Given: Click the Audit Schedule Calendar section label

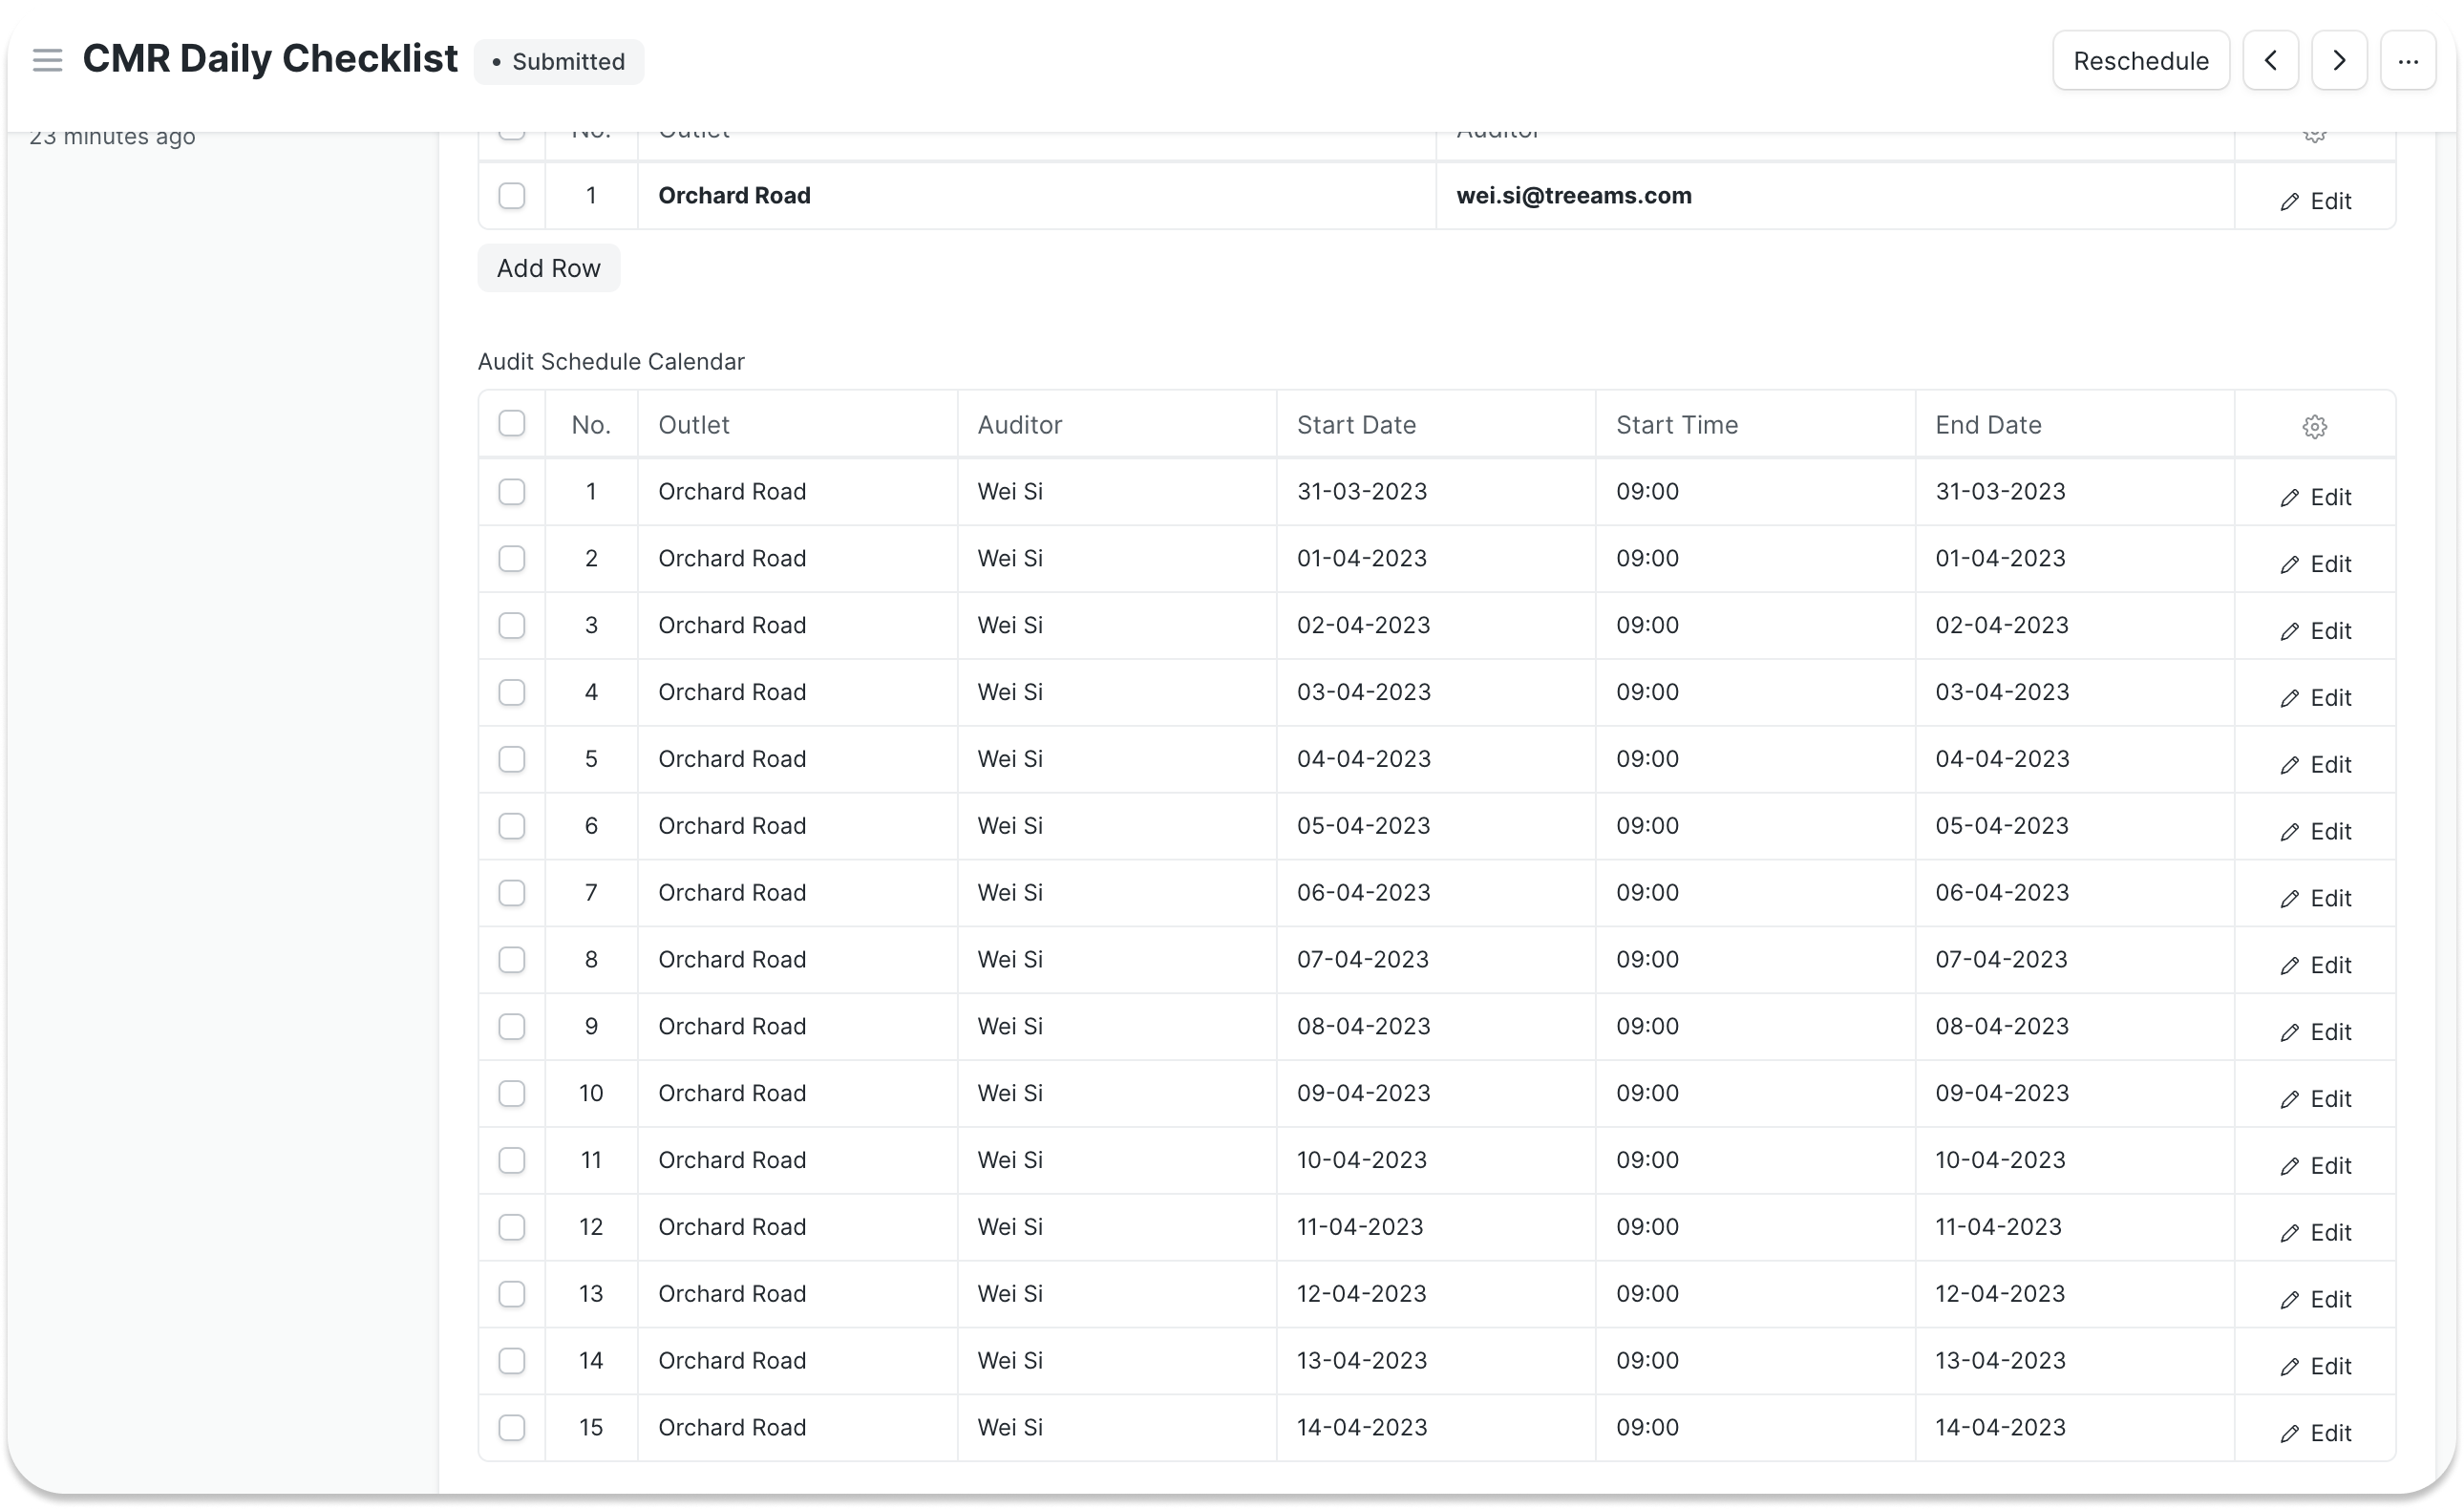Looking at the screenshot, I should (x=611, y=362).
